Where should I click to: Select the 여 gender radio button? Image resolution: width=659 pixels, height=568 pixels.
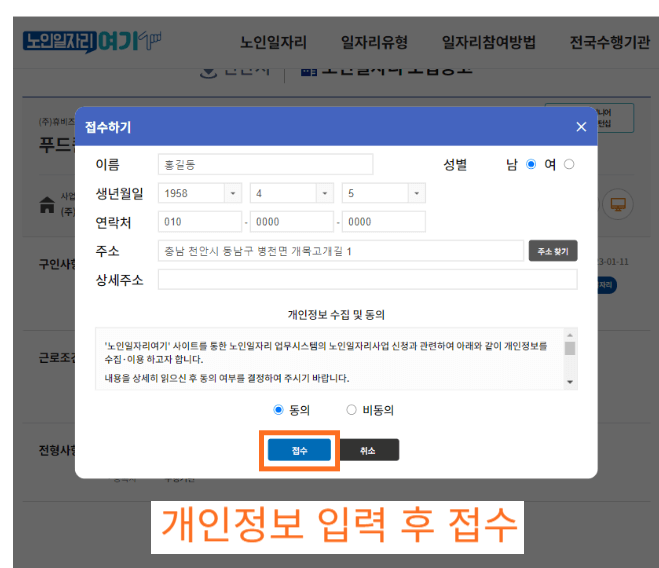click(569, 164)
